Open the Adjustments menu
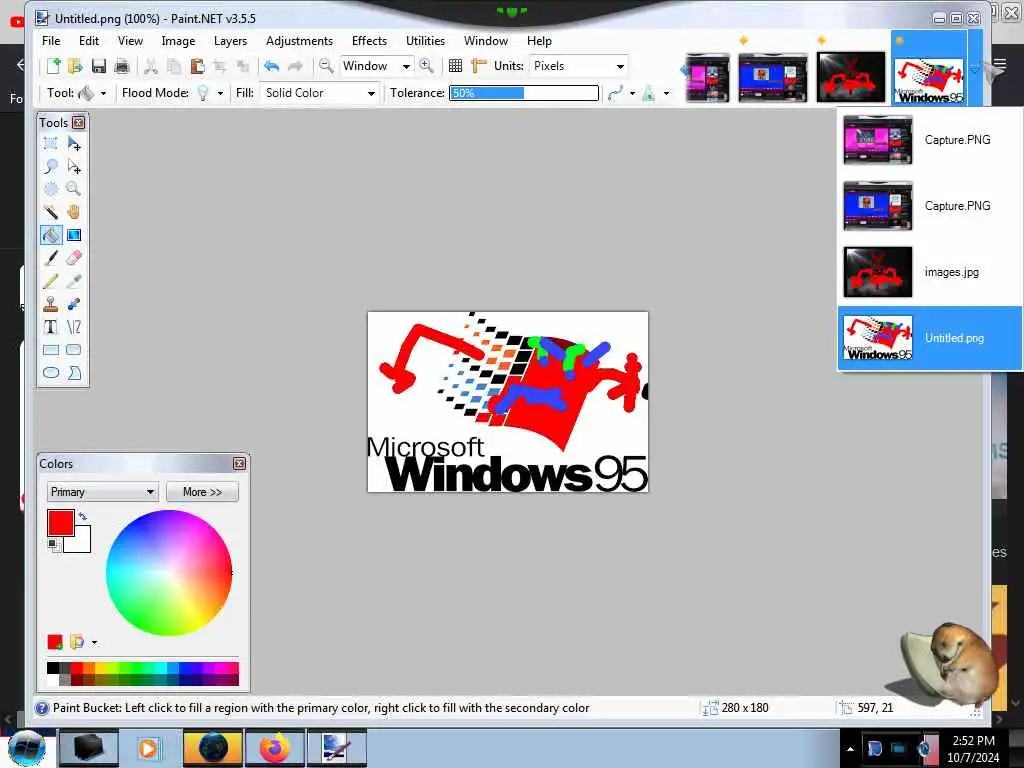Image resolution: width=1024 pixels, height=768 pixels. pyautogui.click(x=299, y=40)
